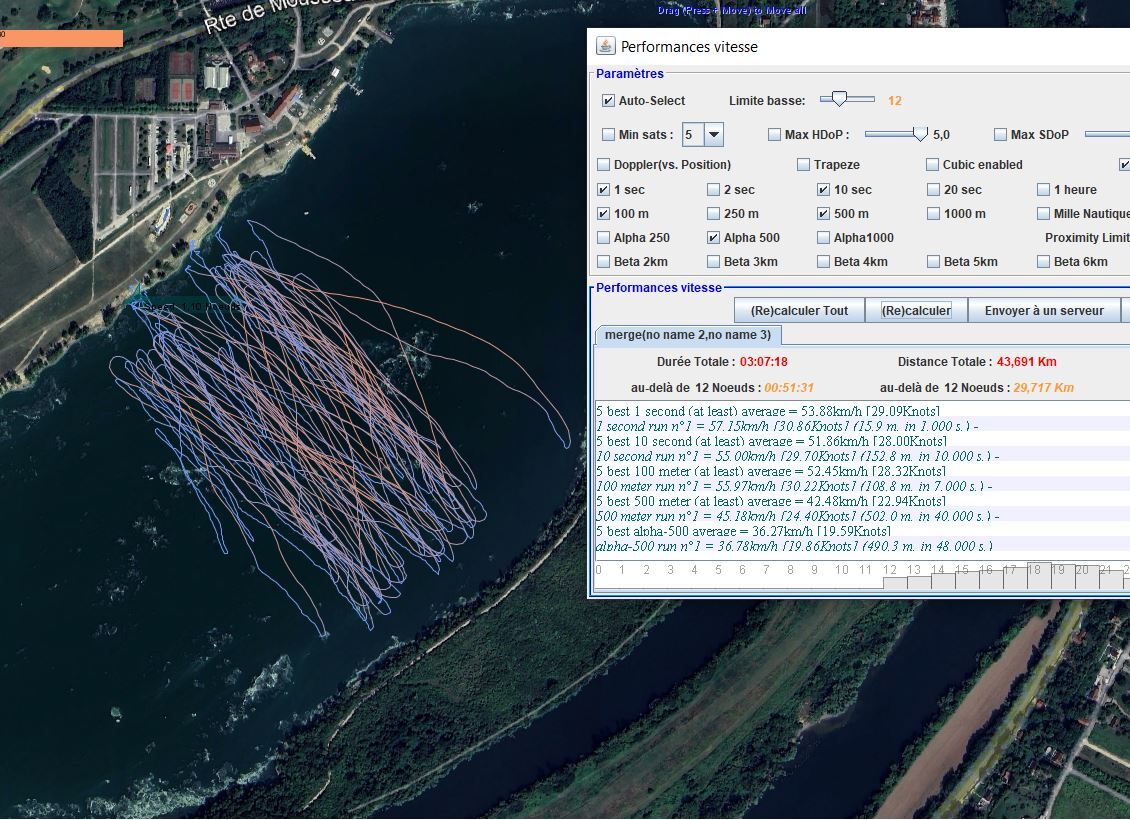Uncheck the Alpha 500 option
Image resolution: width=1130 pixels, height=820 pixels.
point(714,238)
